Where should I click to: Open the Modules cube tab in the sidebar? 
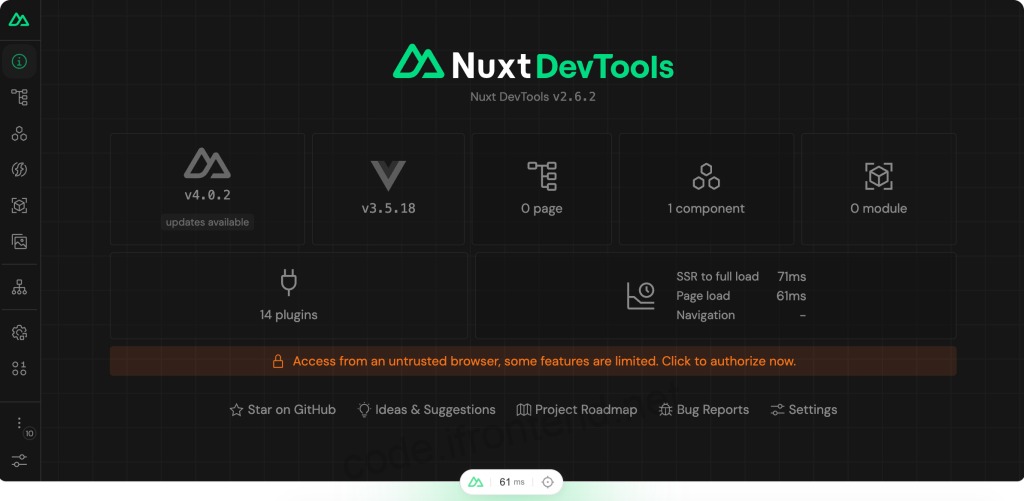20,206
